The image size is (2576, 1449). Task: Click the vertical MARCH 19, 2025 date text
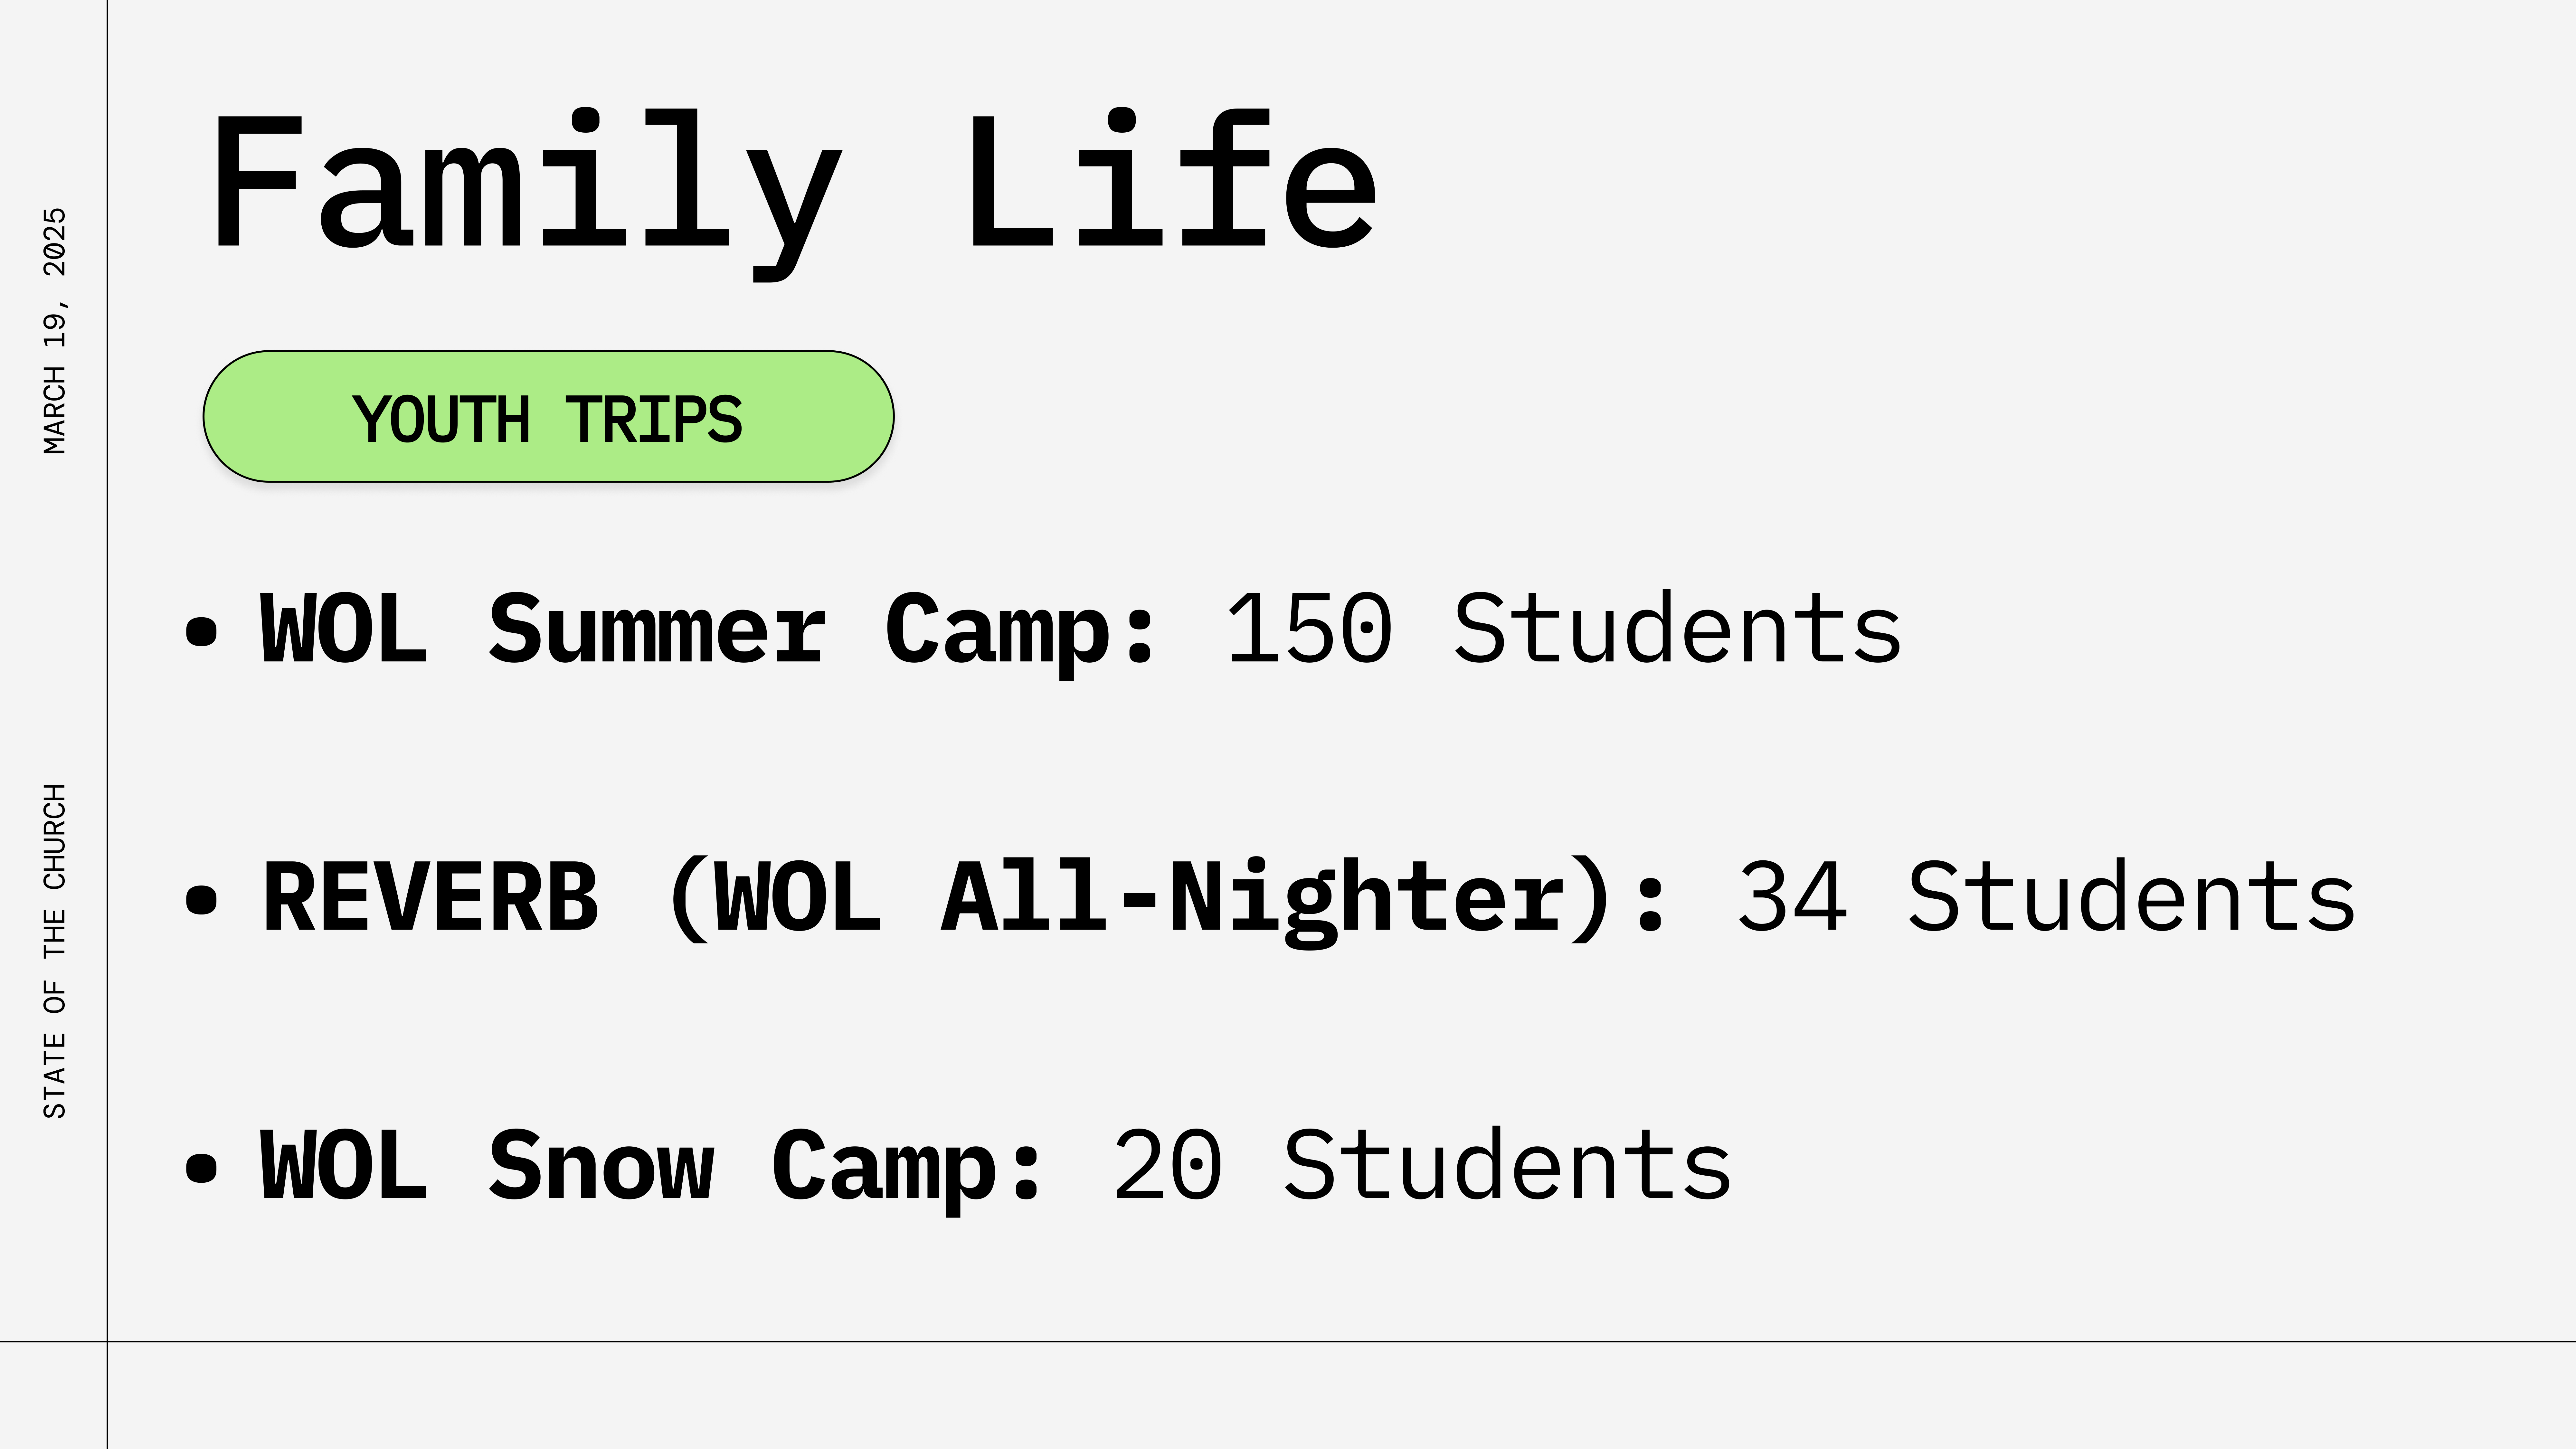point(55,331)
